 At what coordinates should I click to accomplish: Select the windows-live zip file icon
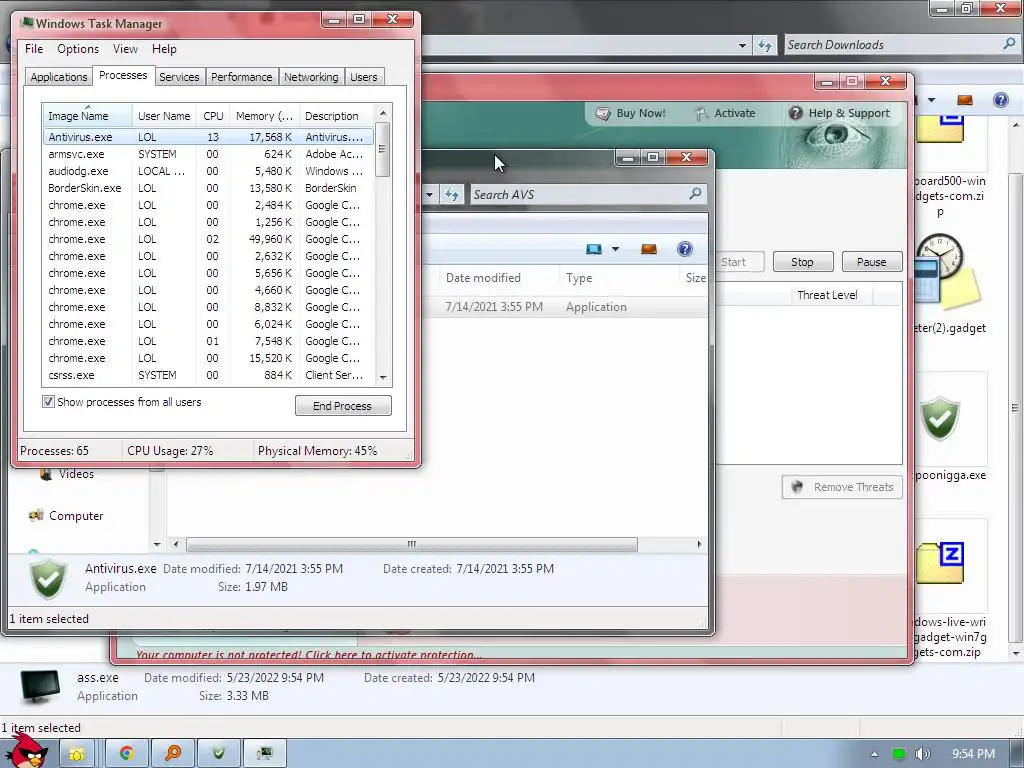pos(940,563)
